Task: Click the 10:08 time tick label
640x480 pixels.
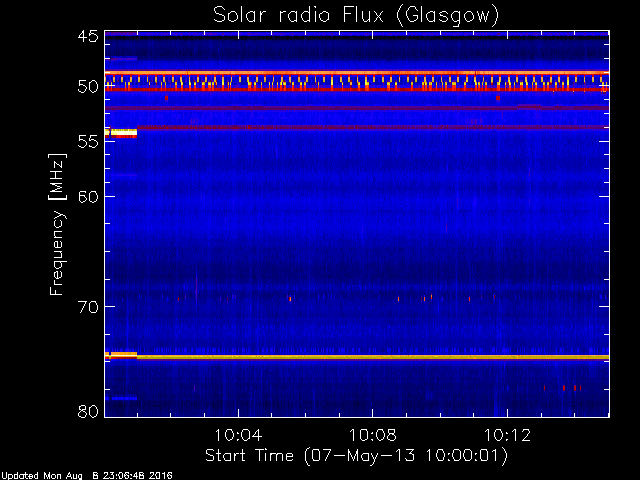Action: [x=372, y=435]
